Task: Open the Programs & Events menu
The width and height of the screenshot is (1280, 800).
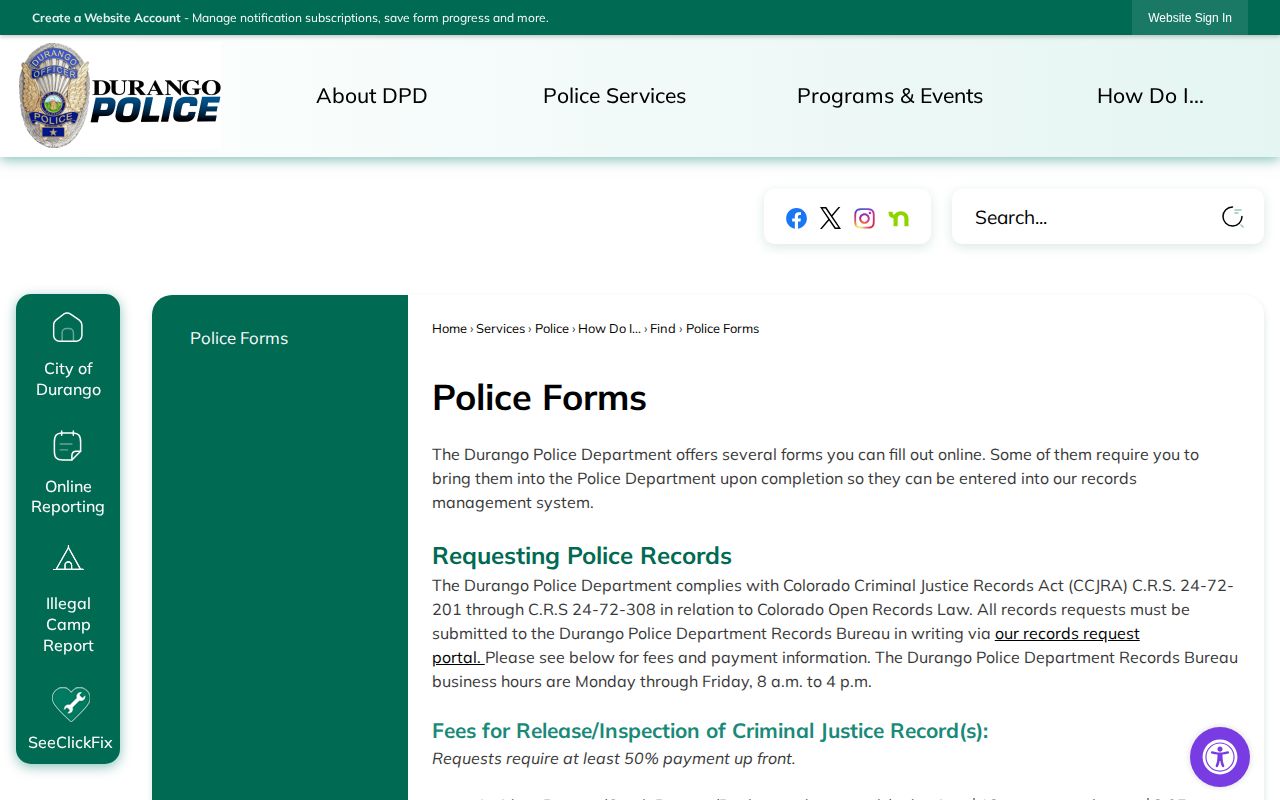Action: coord(890,96)
